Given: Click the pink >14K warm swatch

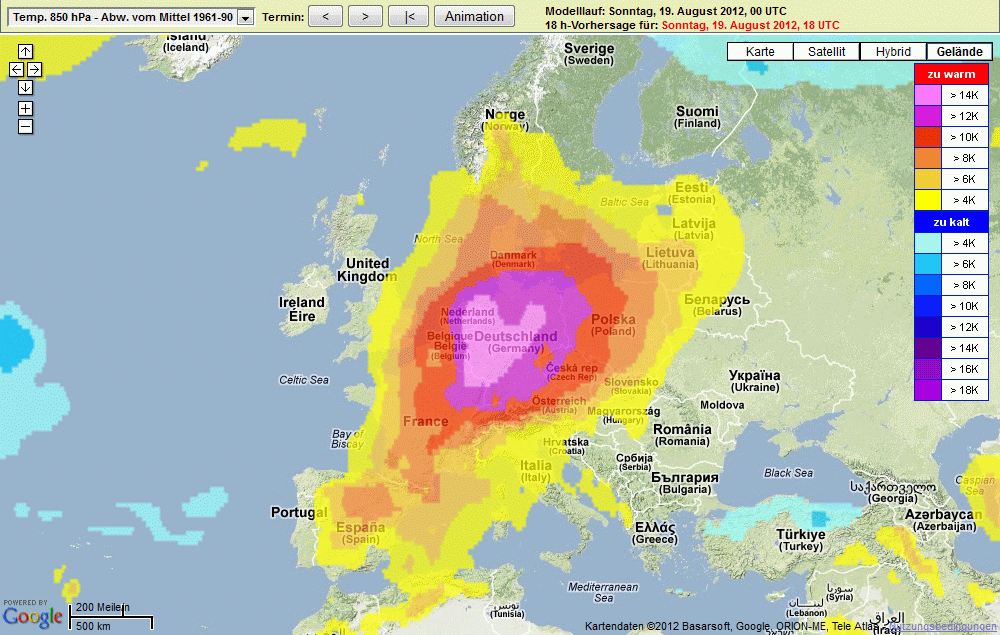Looking at the screenshot, I should point(929,95).
